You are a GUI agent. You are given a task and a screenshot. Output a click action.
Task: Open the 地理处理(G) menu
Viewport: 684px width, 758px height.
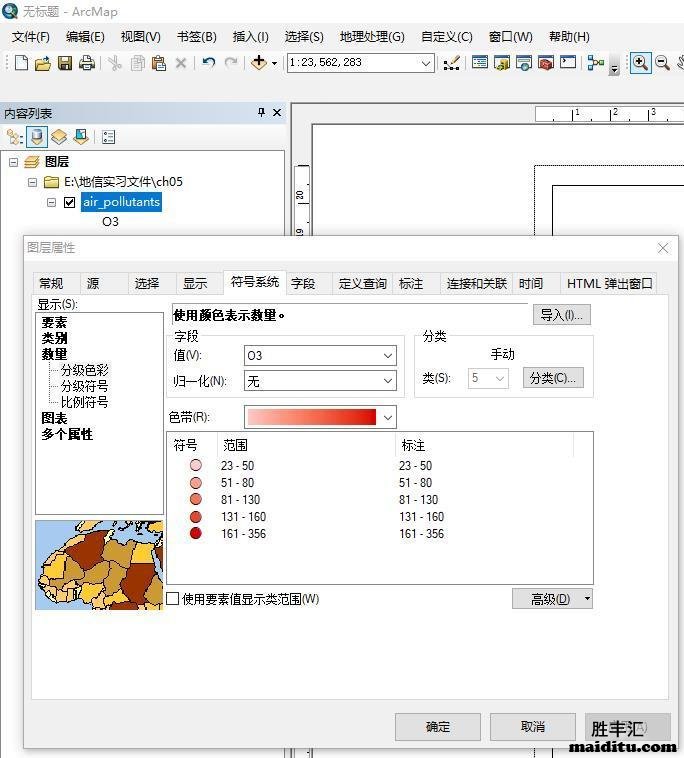(x=372, y=37)
